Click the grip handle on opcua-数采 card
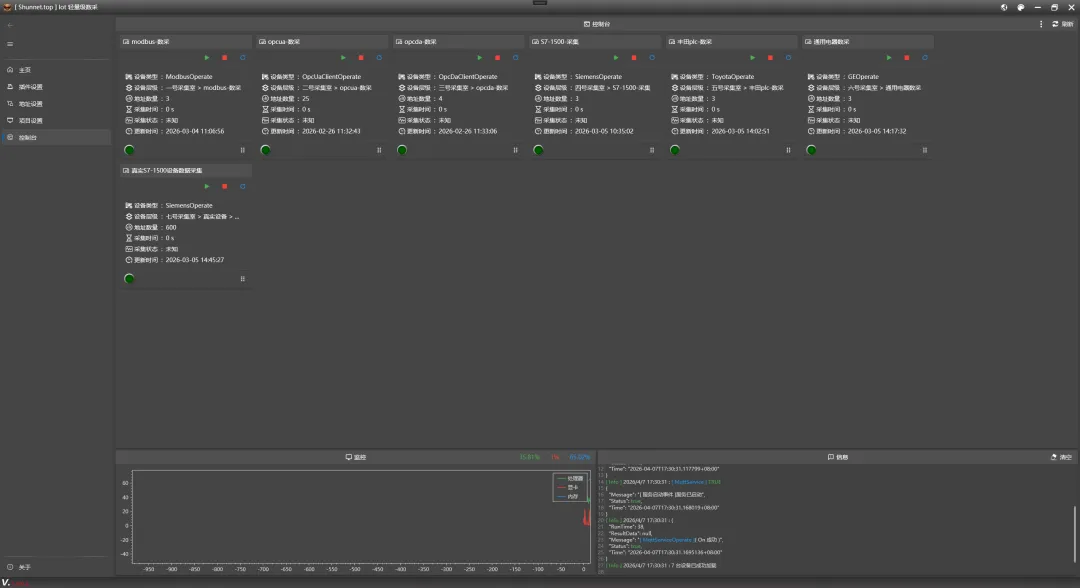The height and width of the screenshot is (588, 1080). pyautogui.click(x=379, y=150)
